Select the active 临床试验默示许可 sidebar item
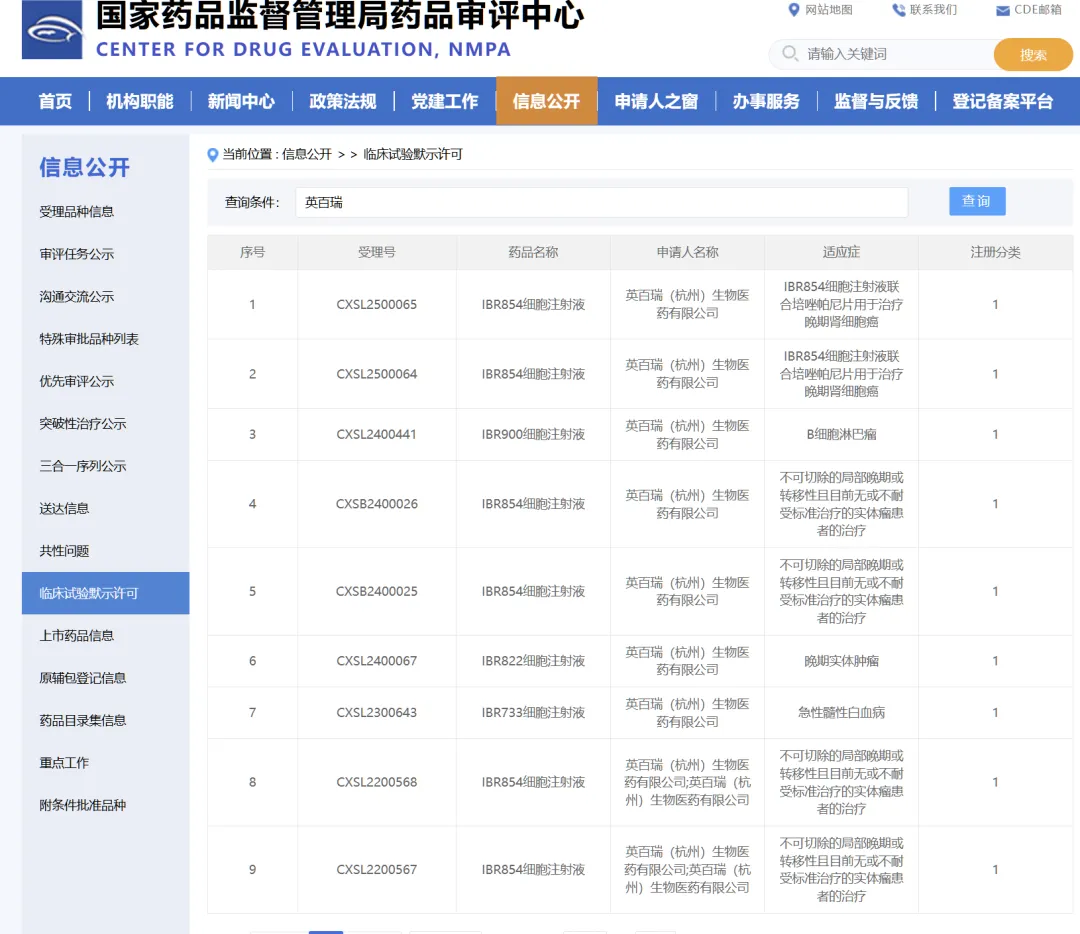Viewport: 1080px width, 934px height. point(105,593)
